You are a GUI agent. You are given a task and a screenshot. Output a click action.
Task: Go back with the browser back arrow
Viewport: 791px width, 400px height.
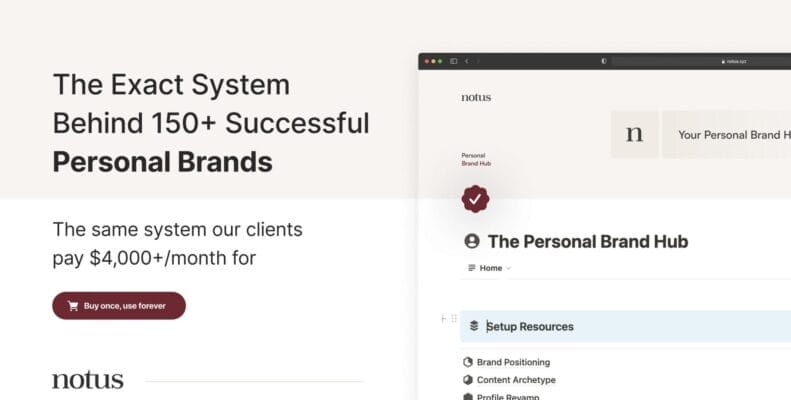pyautogui.click(x=467, y=61)
